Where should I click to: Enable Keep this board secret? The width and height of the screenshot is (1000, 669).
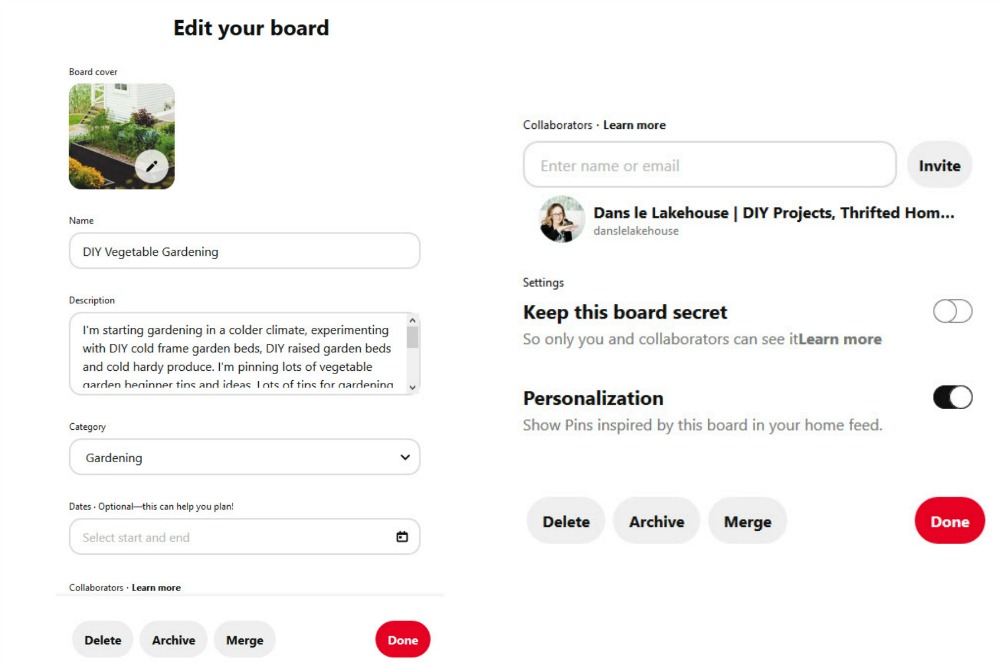click(x=952, y=311)
